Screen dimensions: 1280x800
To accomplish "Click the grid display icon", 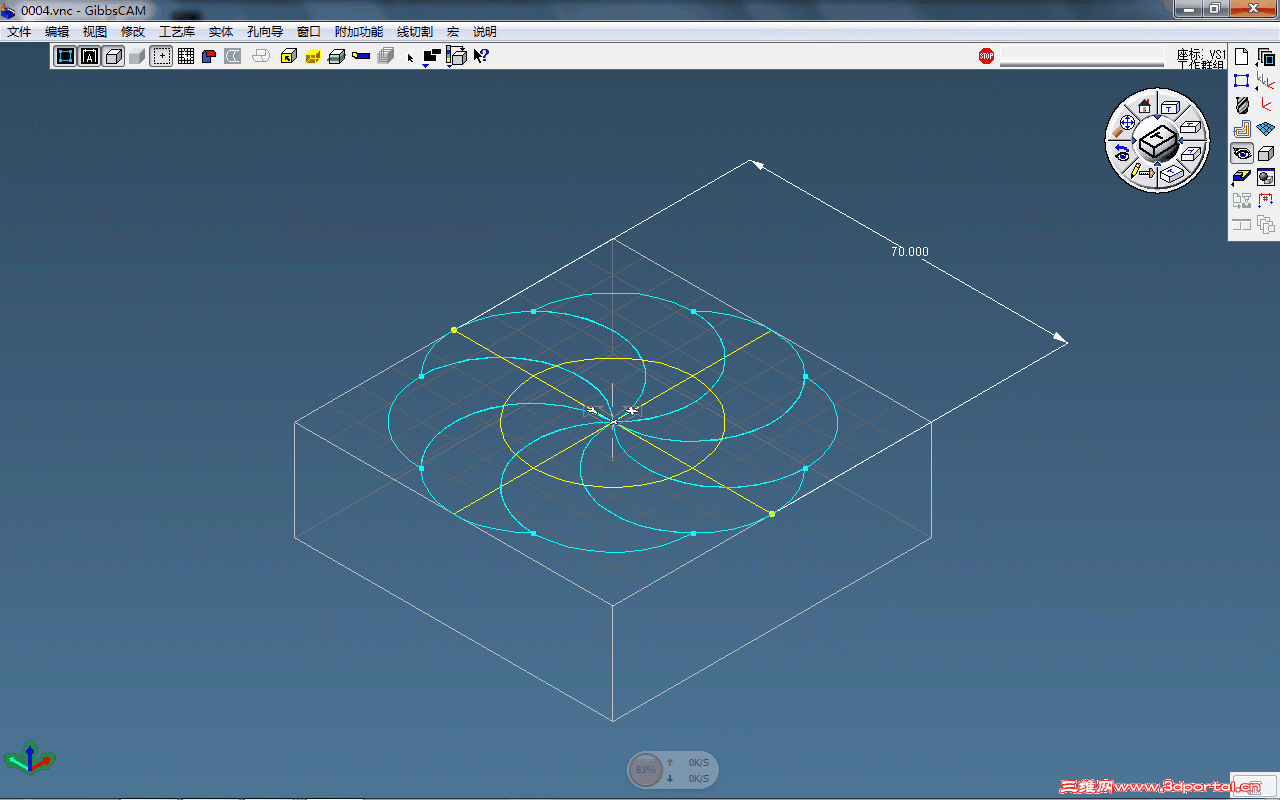I will click(186, 56).
